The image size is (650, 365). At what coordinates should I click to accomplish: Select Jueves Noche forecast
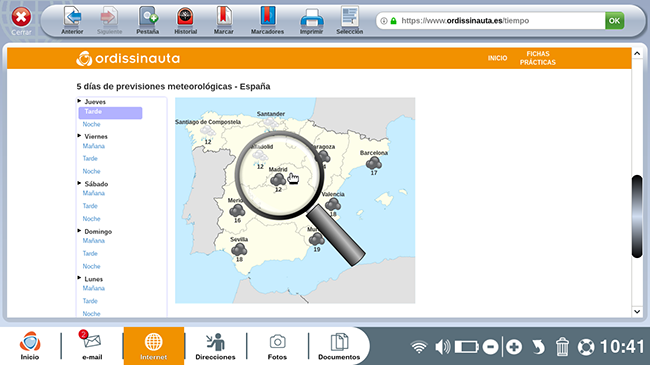click(x=91, y=124)
